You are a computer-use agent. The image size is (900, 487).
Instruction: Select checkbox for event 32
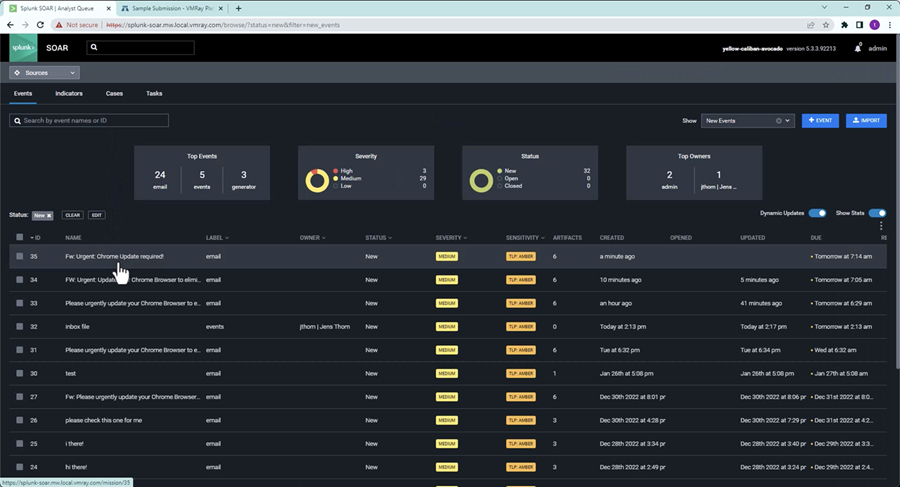[20, 326]
